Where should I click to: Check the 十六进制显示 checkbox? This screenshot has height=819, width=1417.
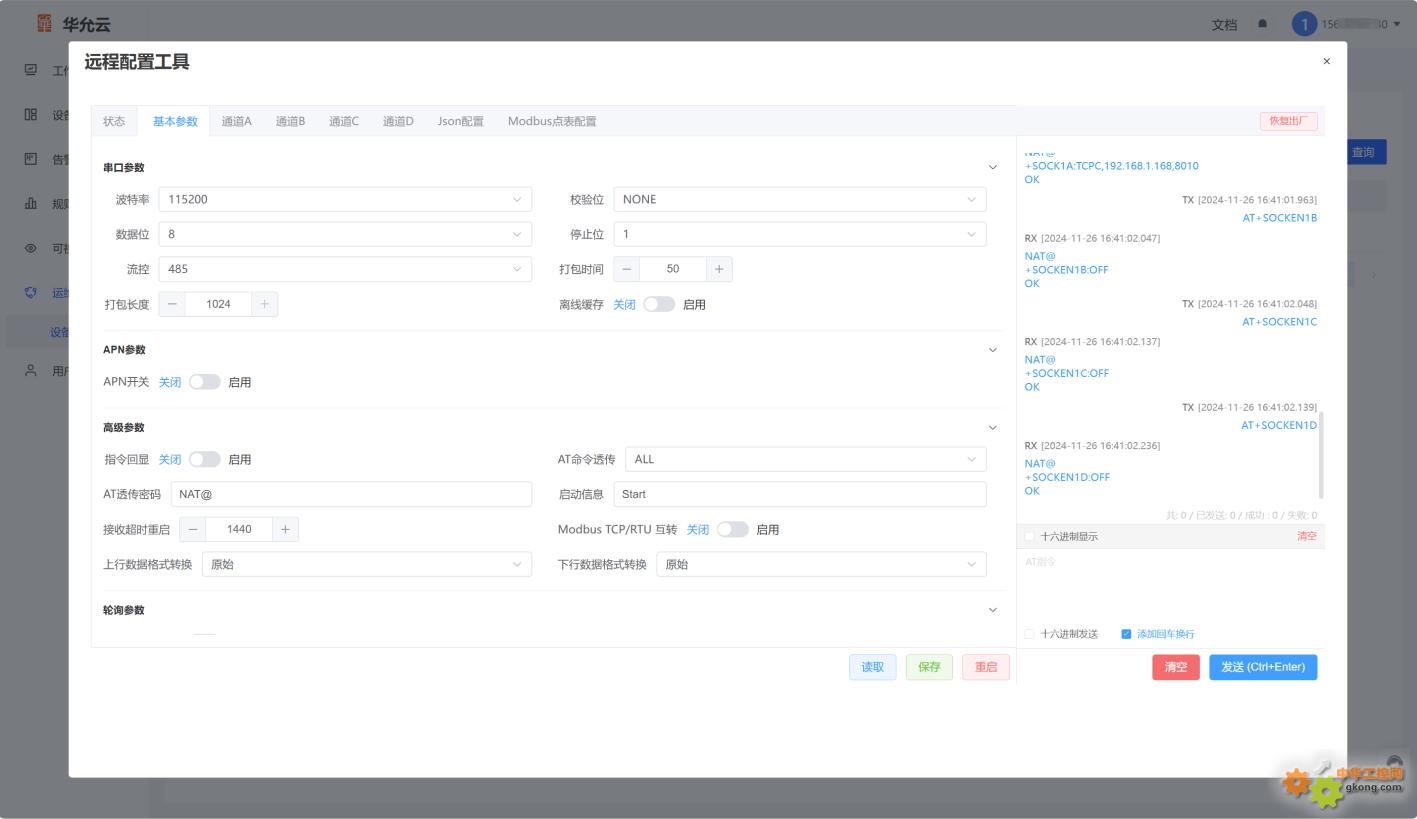pyautogui.click(x=1030, y=537)
